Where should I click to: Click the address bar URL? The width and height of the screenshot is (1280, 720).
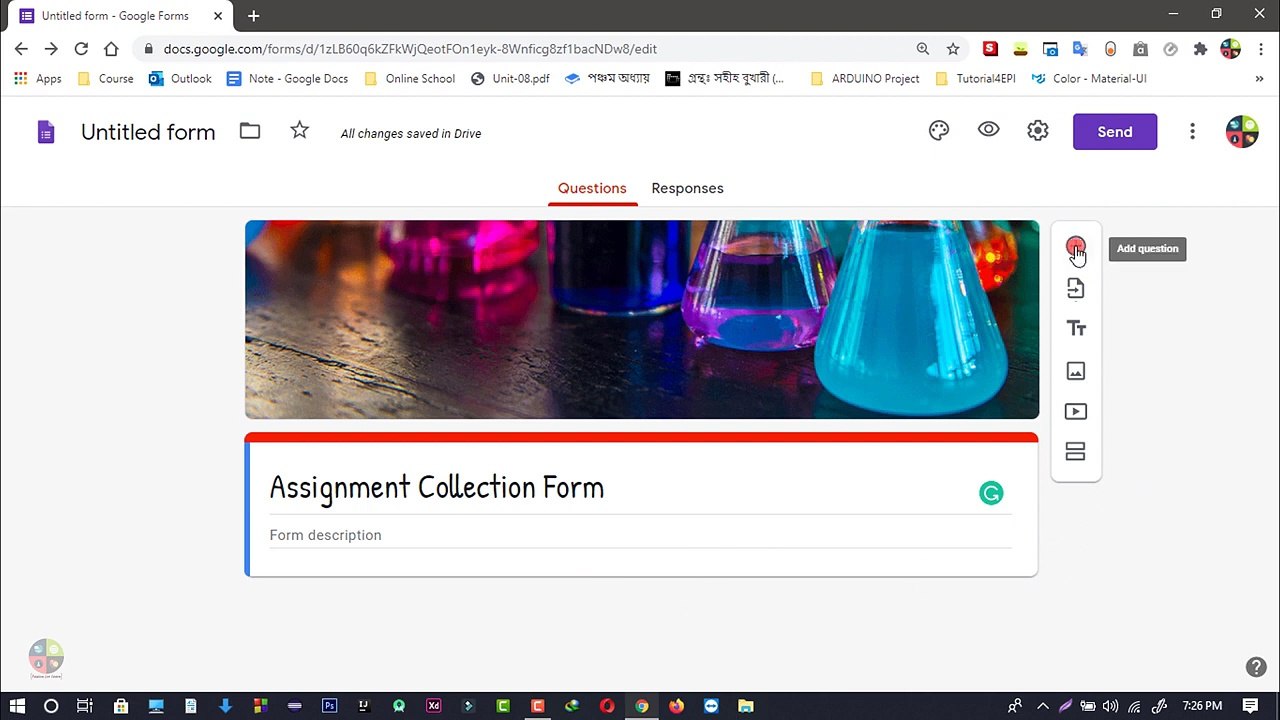pyautogui.click(x=410, y=49)
